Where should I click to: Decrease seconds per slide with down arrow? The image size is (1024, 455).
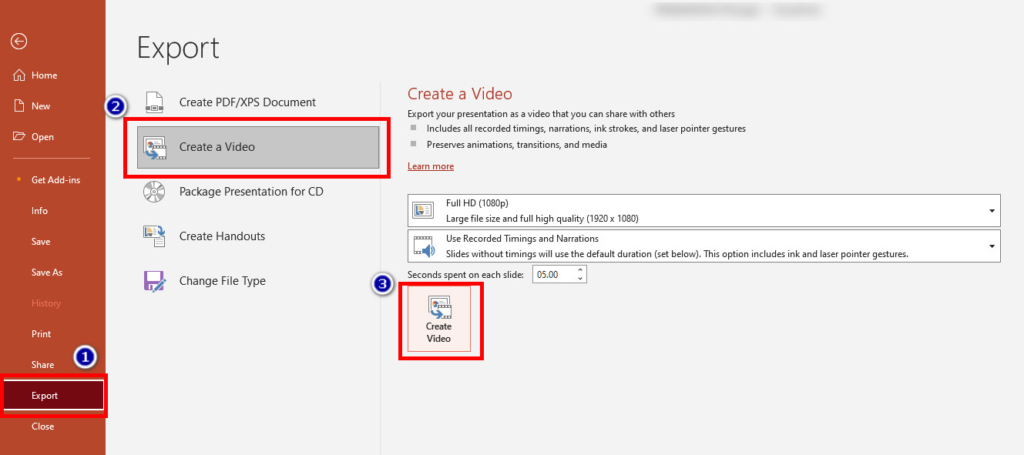(x=581, y=279)
